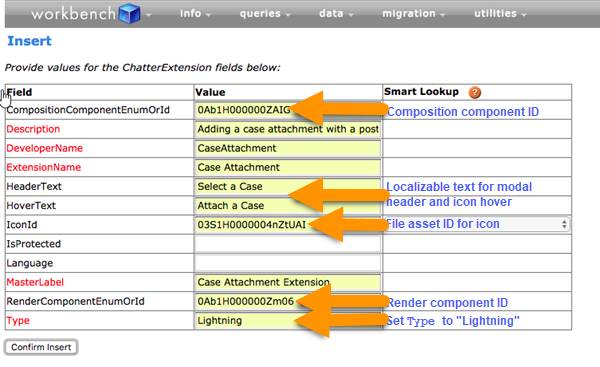Click the 'RenderComponentEnumOrId' field label
The image size is (600, 367).
point(75,301)
